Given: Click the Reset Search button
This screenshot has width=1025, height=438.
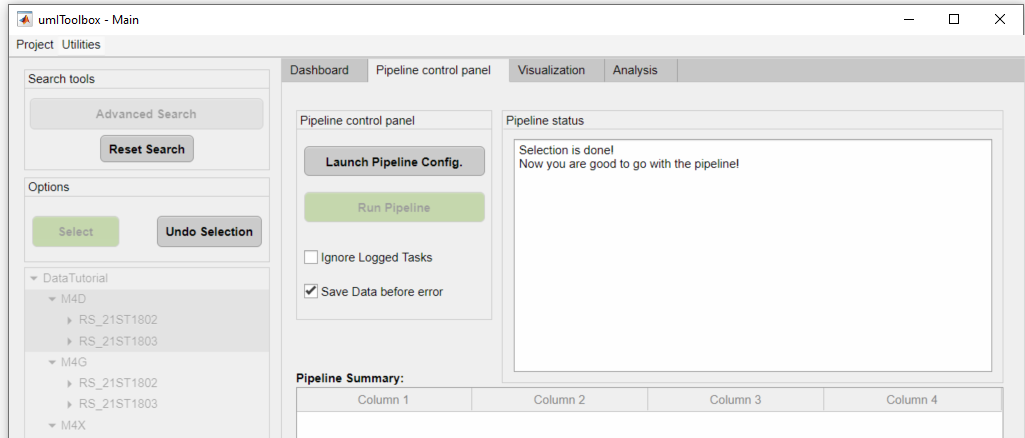Looking at the screenshot, I should (x=147, y=149).
